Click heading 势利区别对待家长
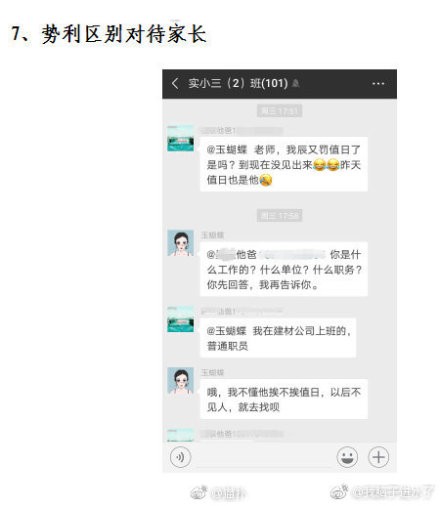The height and width of the screenshot is (506, 440). tap(124, 34)
